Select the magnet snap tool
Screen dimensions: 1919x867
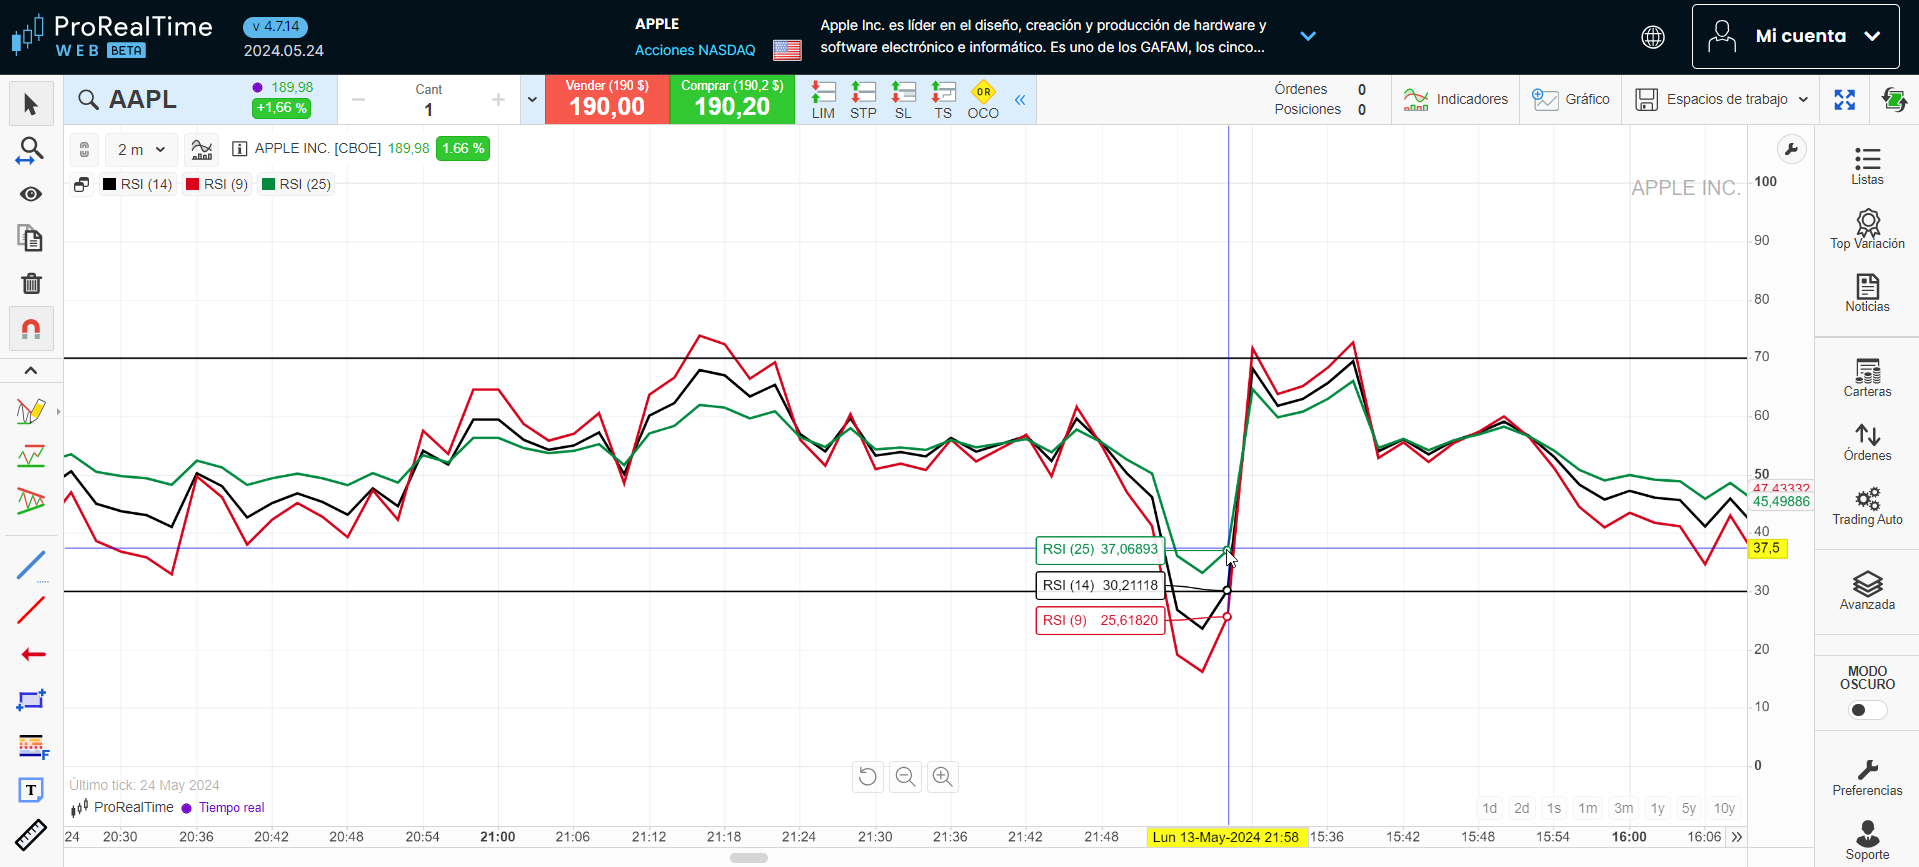point(31,329)
